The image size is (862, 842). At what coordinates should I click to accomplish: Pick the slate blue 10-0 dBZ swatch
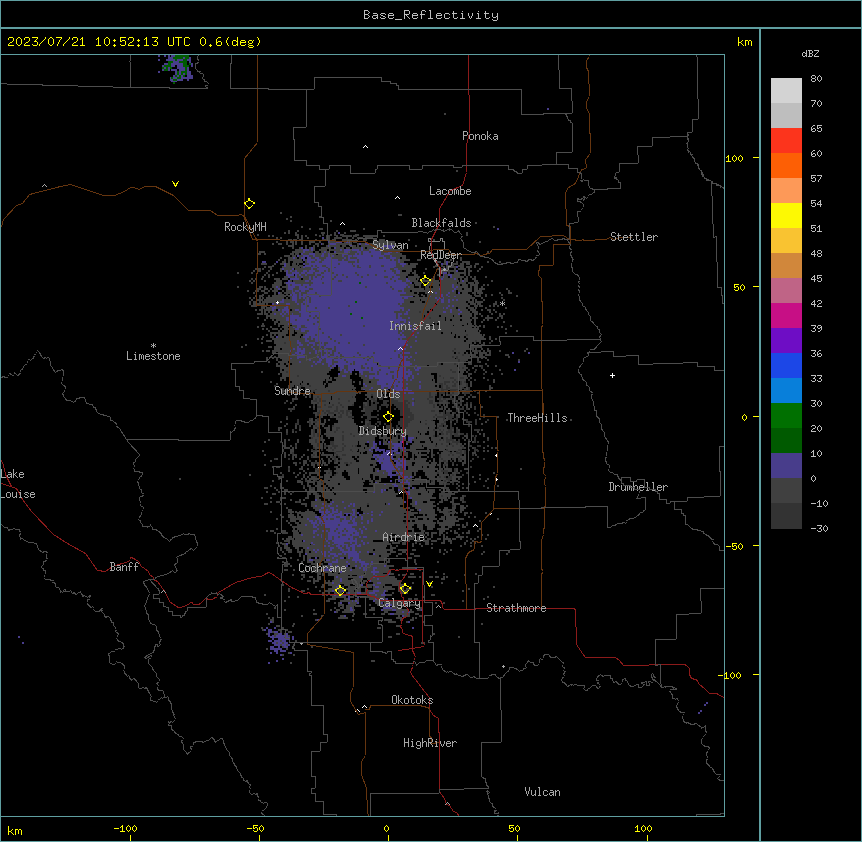tap(786, 466)
